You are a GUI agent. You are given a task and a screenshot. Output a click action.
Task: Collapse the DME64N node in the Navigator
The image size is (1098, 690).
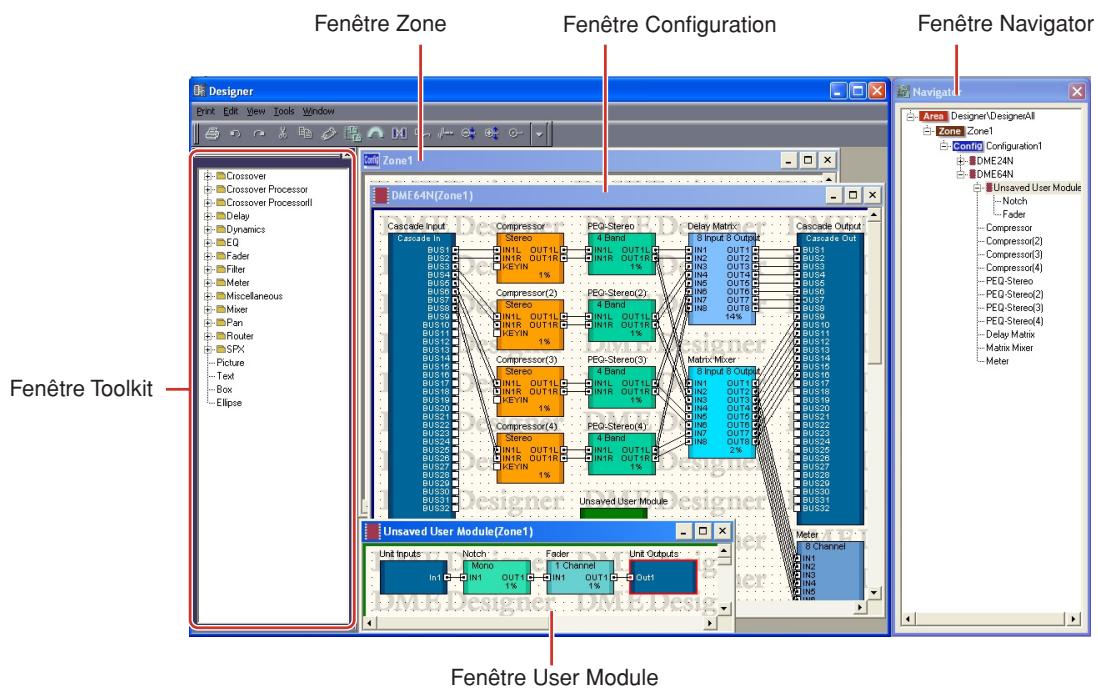tap(961, 174)
